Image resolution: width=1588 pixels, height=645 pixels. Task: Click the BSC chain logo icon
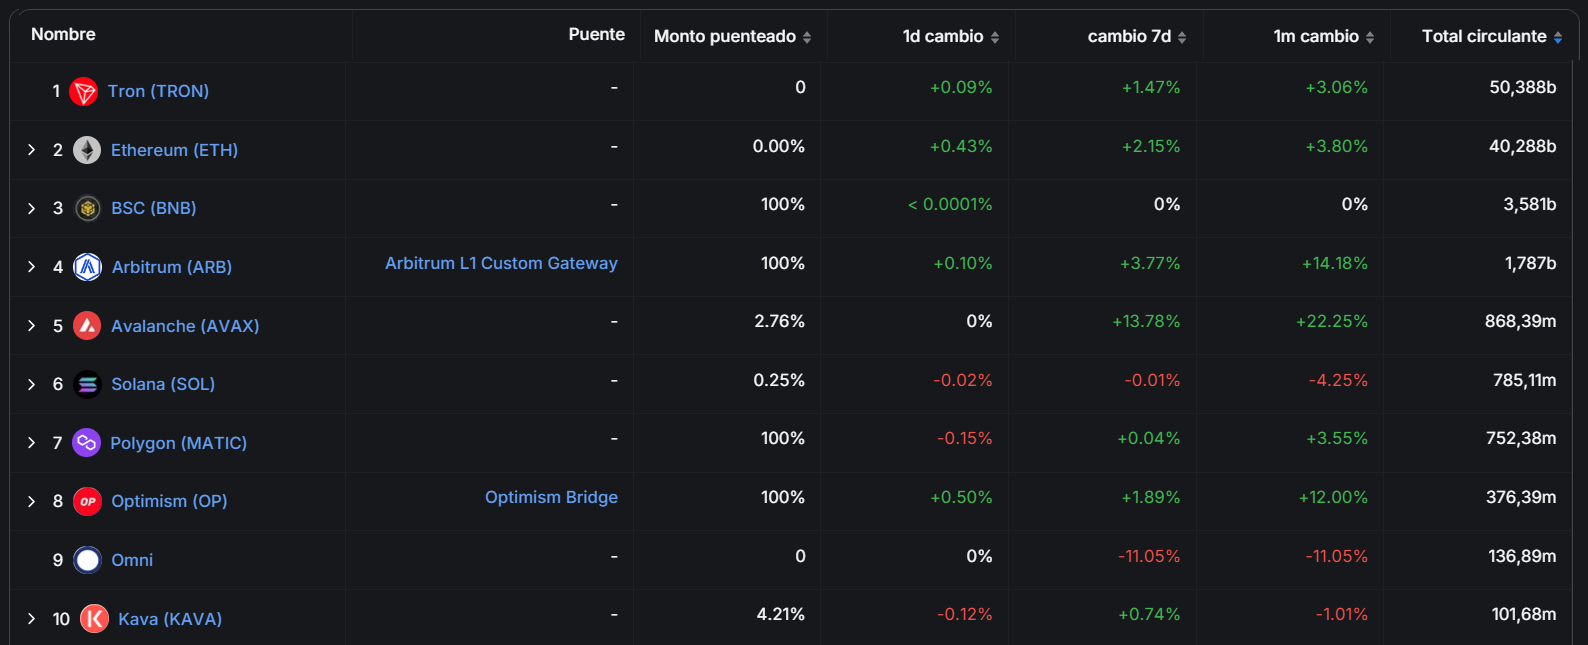[x=88, y=208]
